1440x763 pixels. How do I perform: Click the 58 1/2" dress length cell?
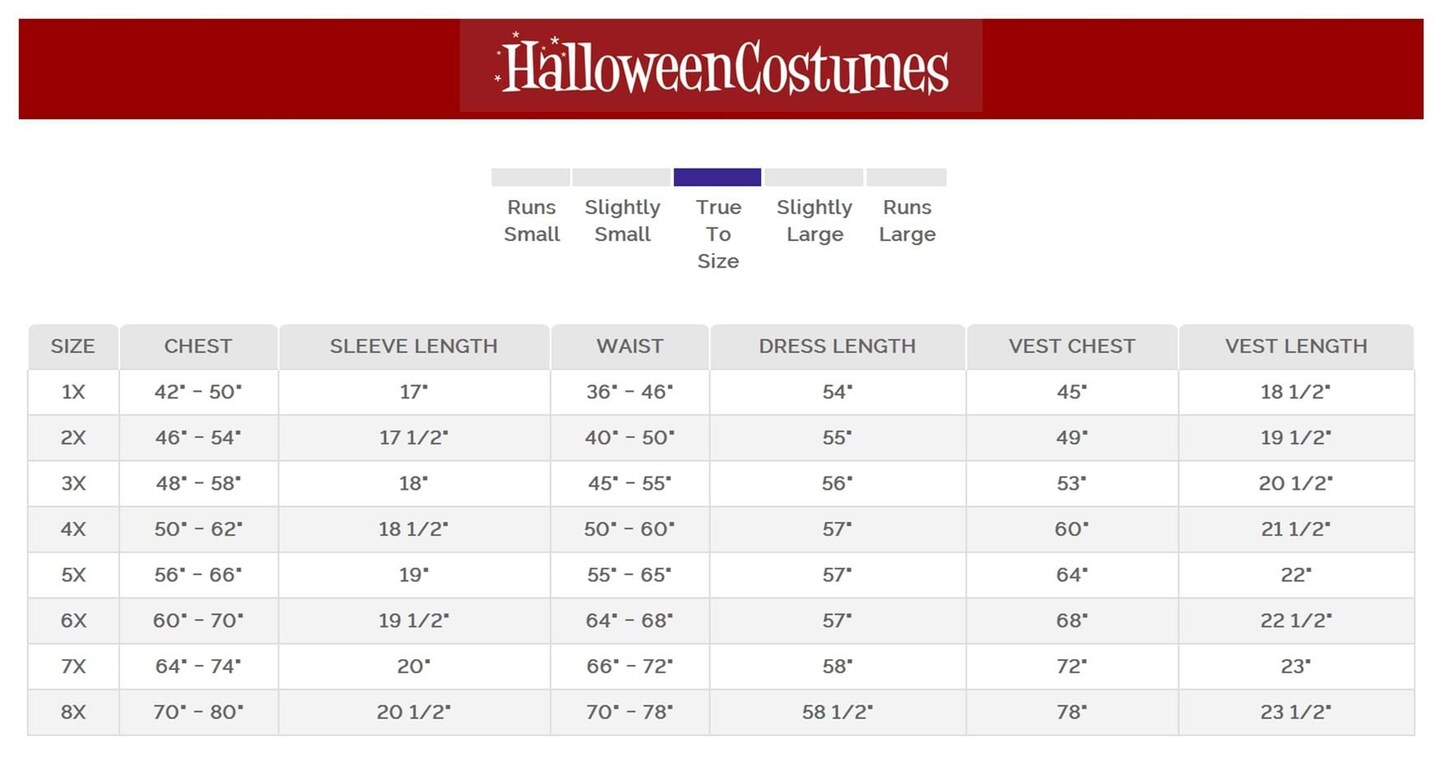click(837, 712)
